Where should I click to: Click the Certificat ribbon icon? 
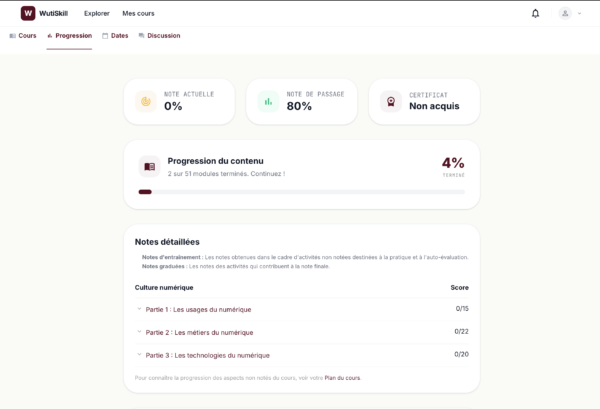tap(391, 101)
